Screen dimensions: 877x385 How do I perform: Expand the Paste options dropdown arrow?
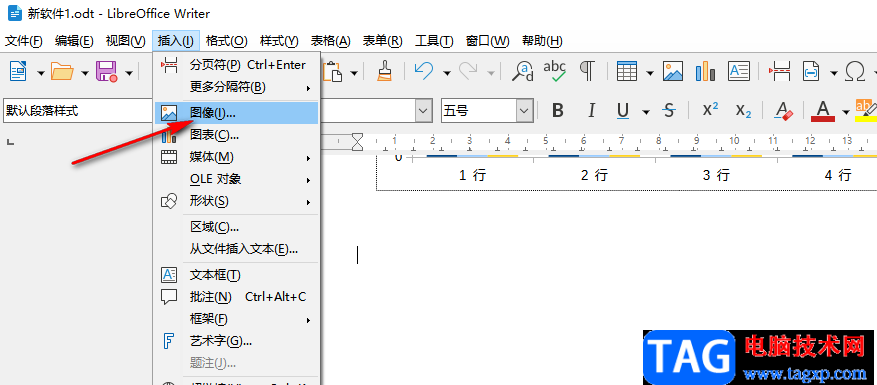point(355,73)
